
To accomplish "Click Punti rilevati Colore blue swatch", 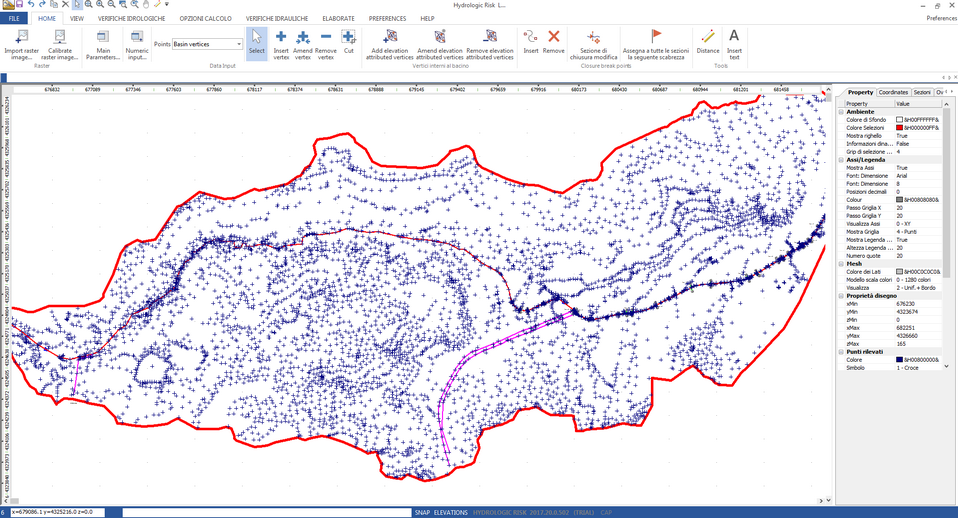I will point(899,360).
